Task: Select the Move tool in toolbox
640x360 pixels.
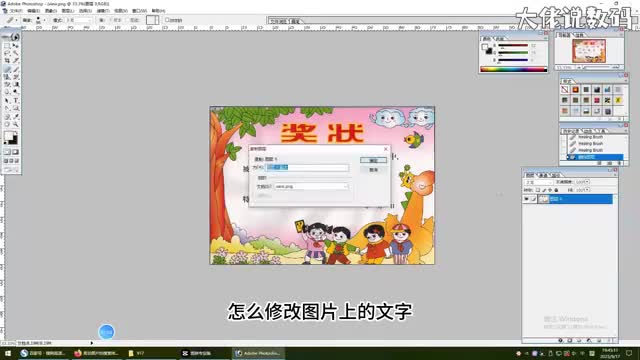Action: click(16, 46)
